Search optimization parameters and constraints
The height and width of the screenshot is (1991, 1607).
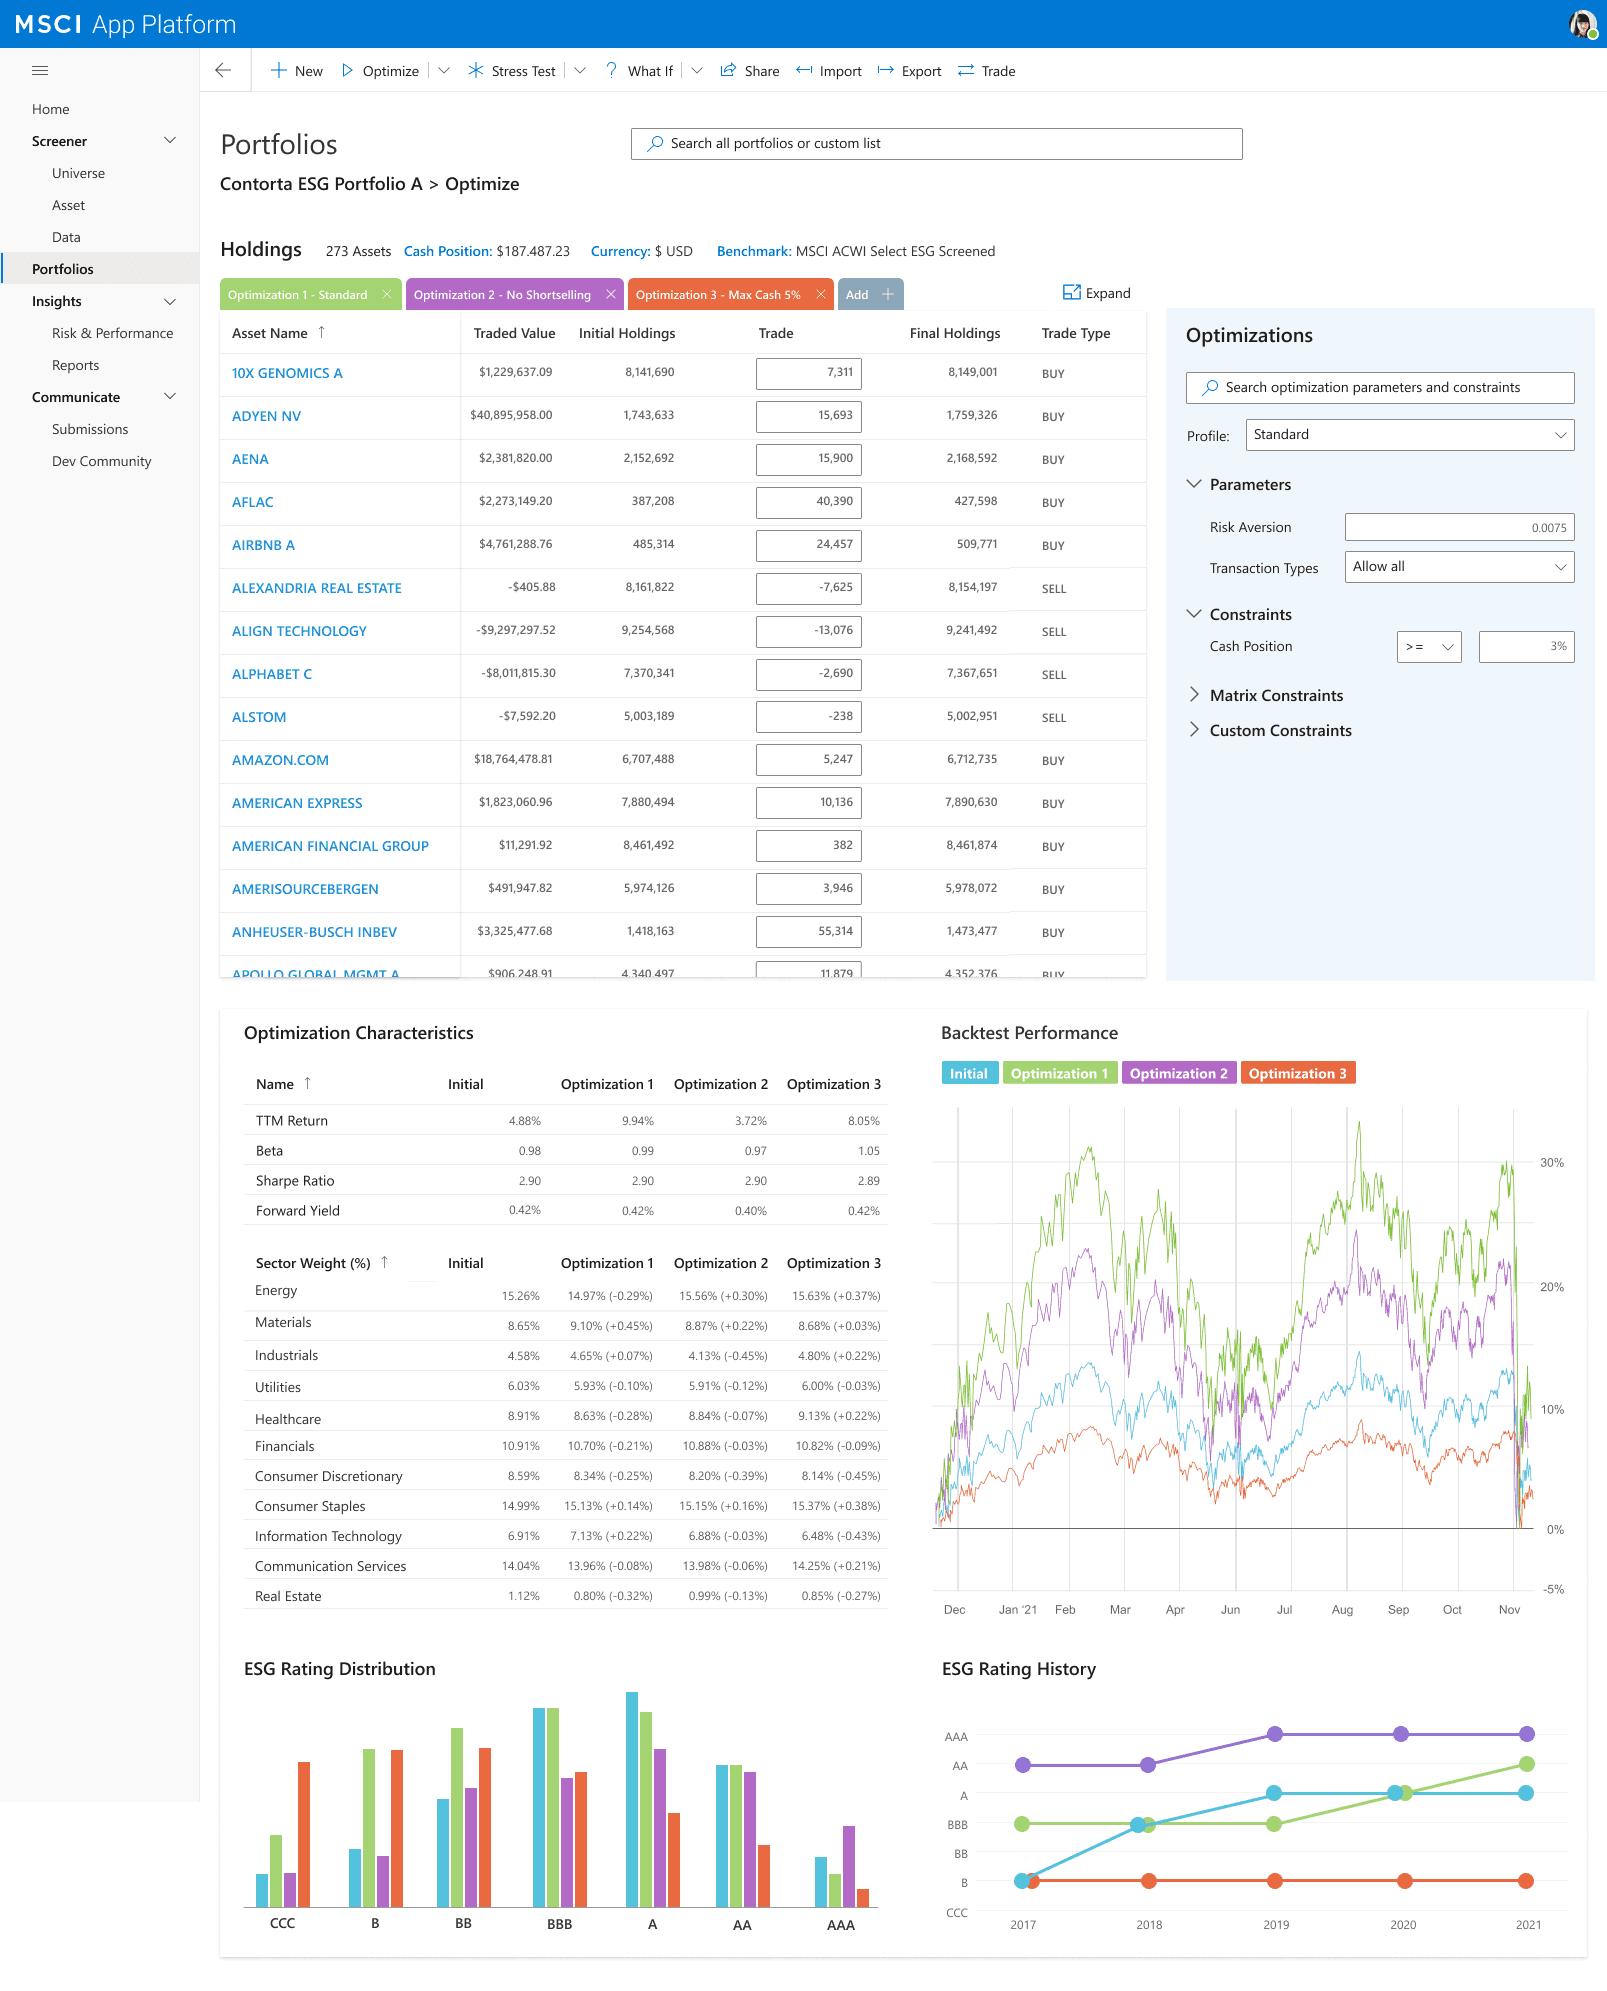click(1380, 388)
